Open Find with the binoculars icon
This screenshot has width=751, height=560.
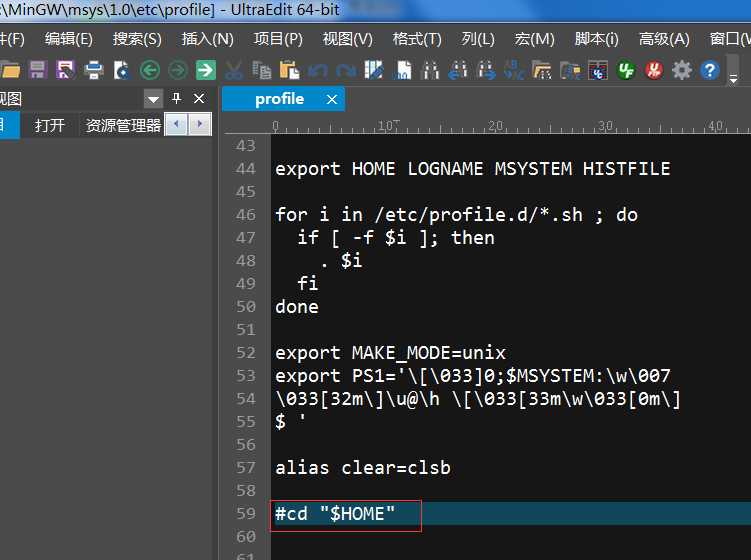(430, 70)
